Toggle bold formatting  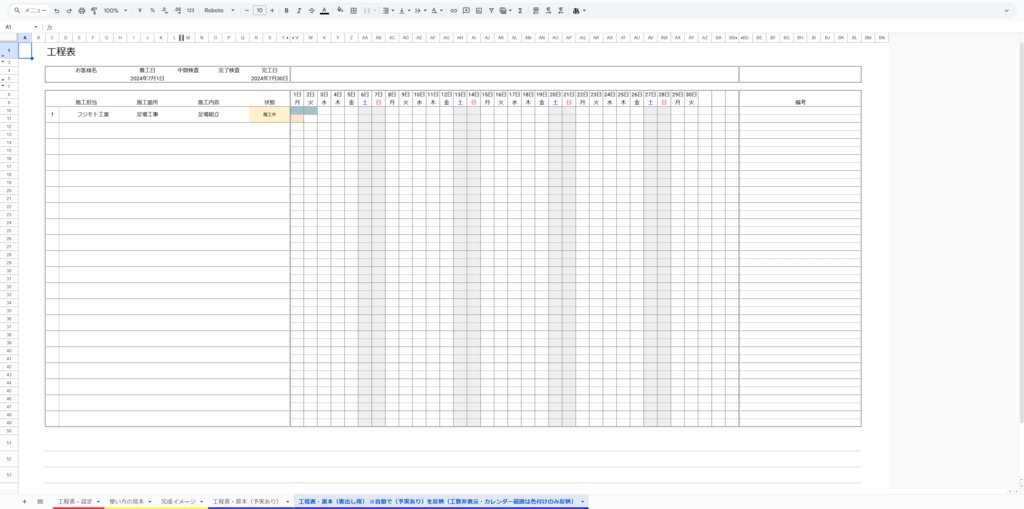287,11
